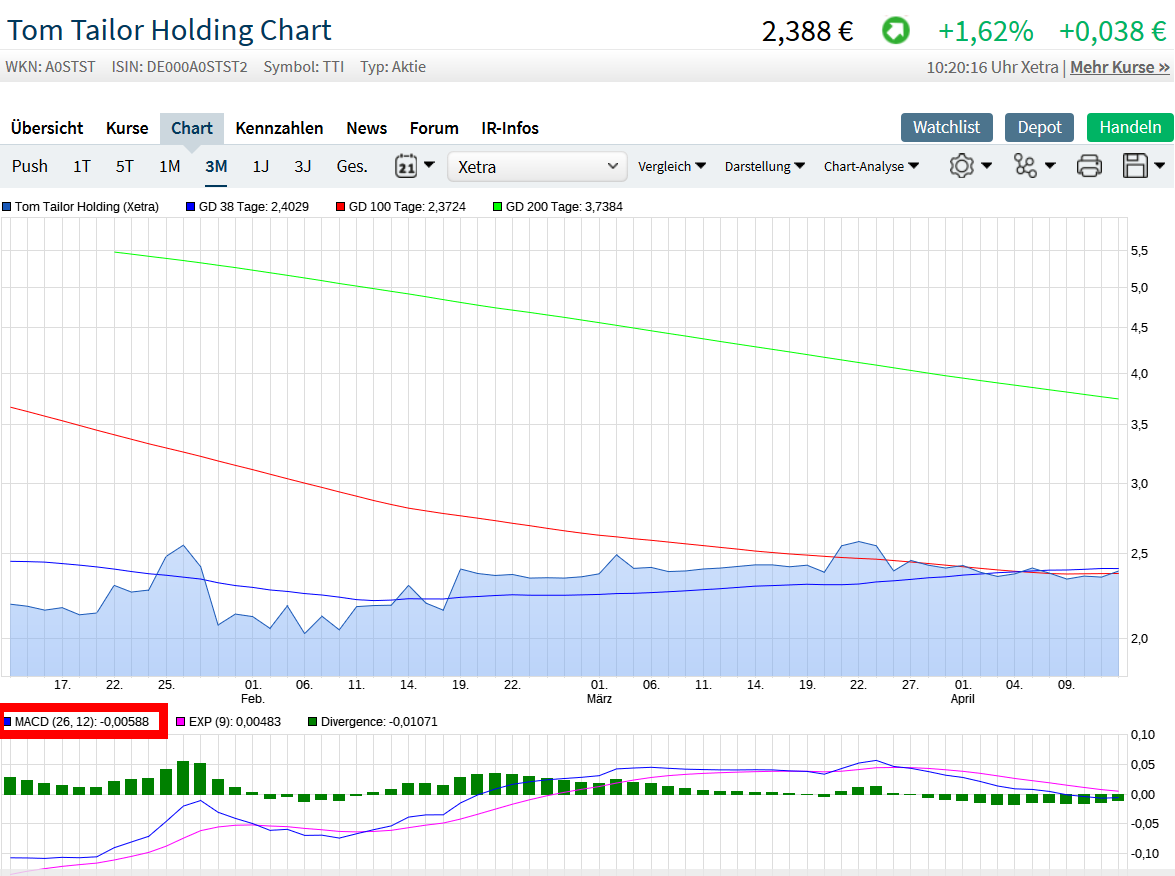This screenshot has height=876, width=1175.
Task: Click the green Handeln button
Action: (1130, 127)
